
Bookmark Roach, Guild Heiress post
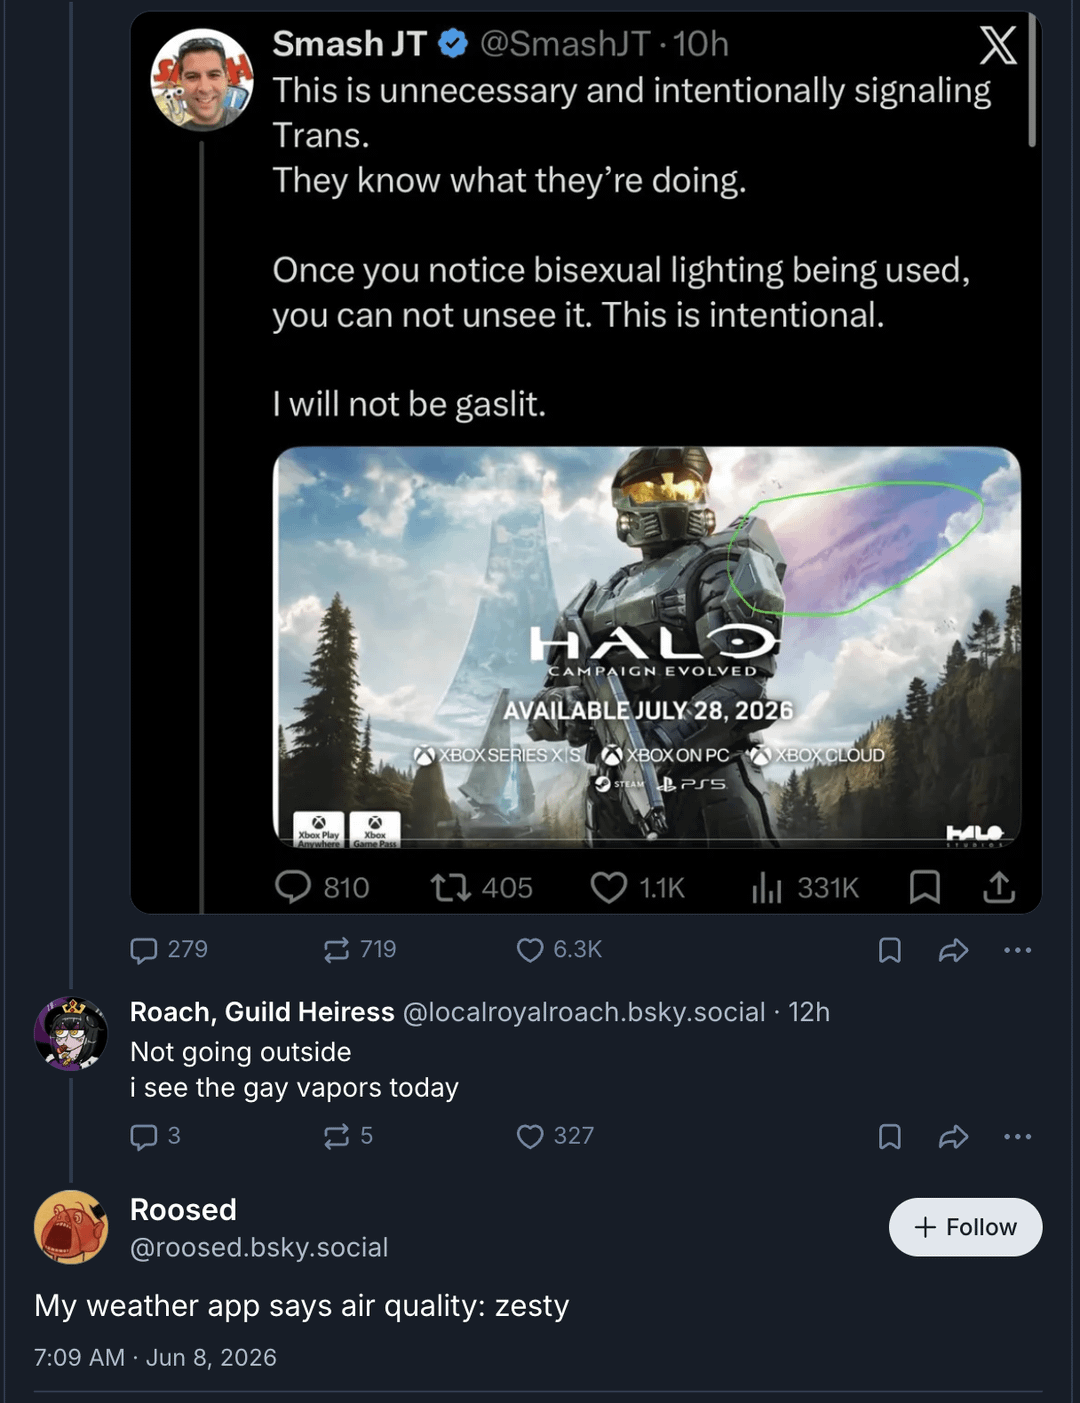pyautogui.click(x=890, y=1137)
